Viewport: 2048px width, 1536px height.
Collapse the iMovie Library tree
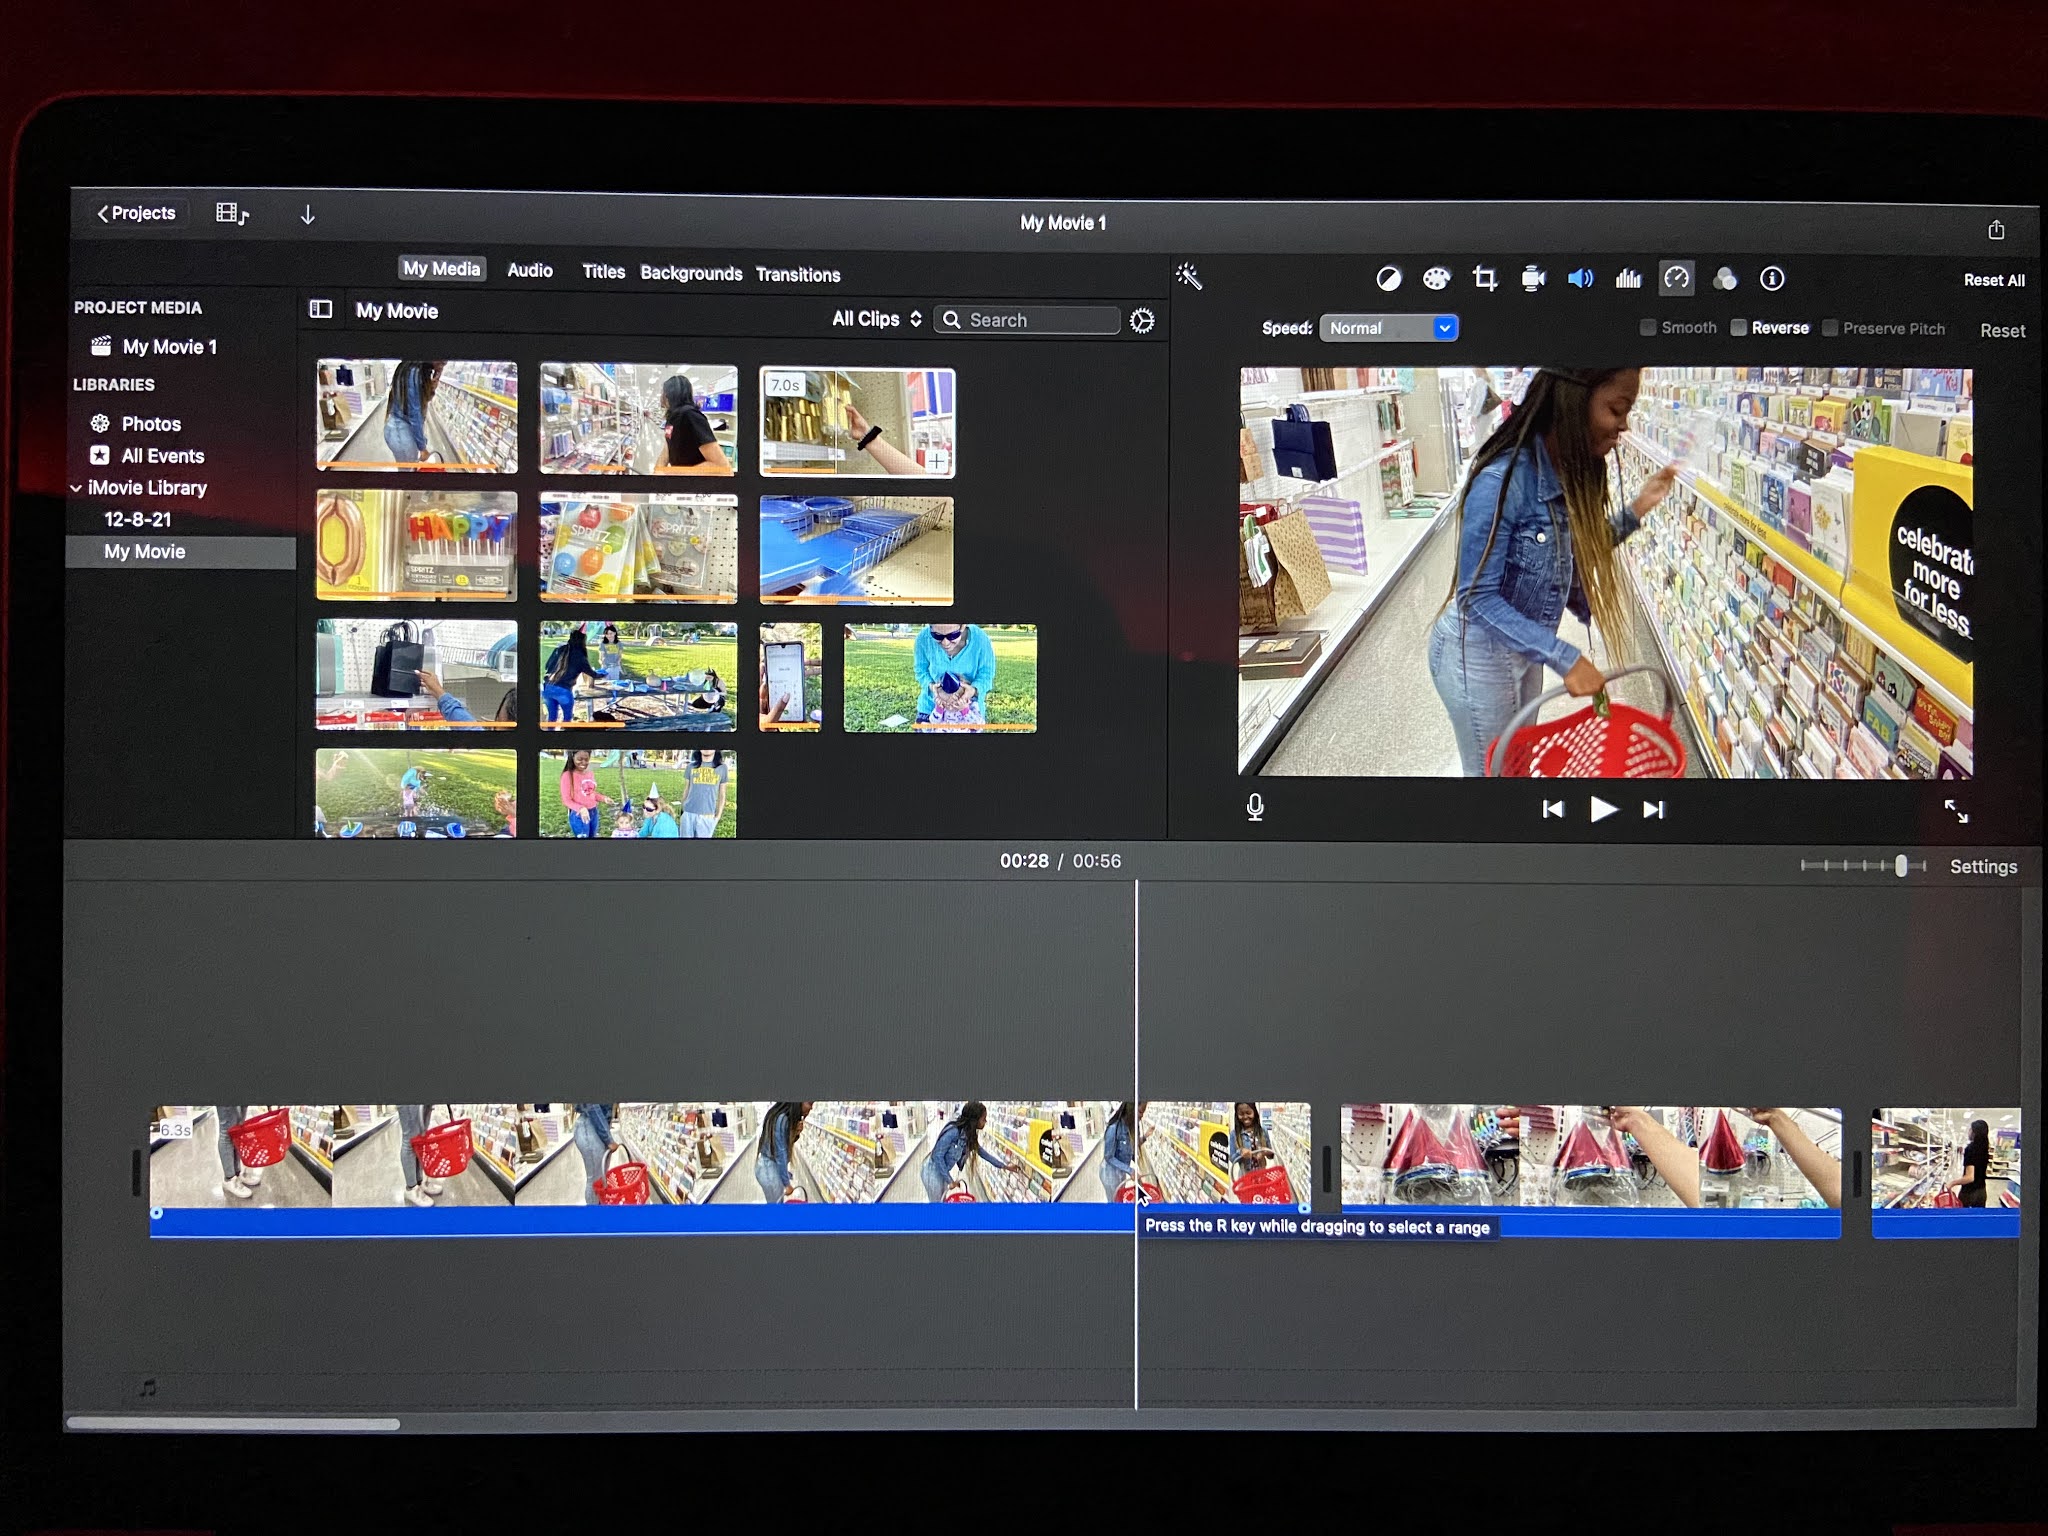point(76,488)
